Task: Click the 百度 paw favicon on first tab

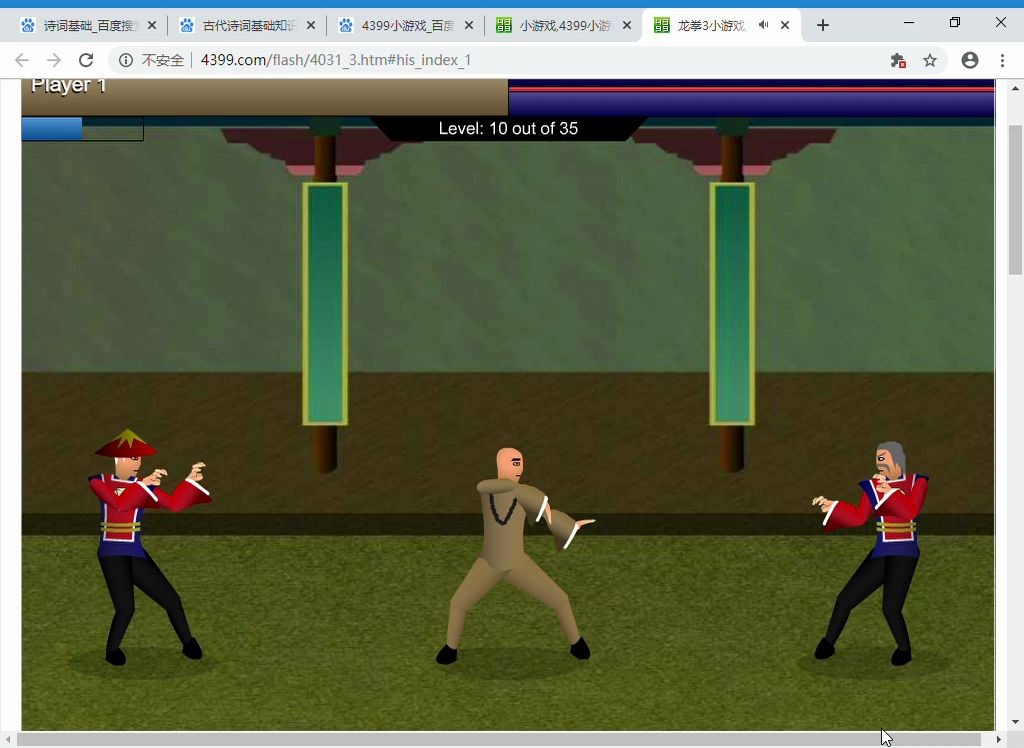Action: pyautogui.click(x=27, y=25)
